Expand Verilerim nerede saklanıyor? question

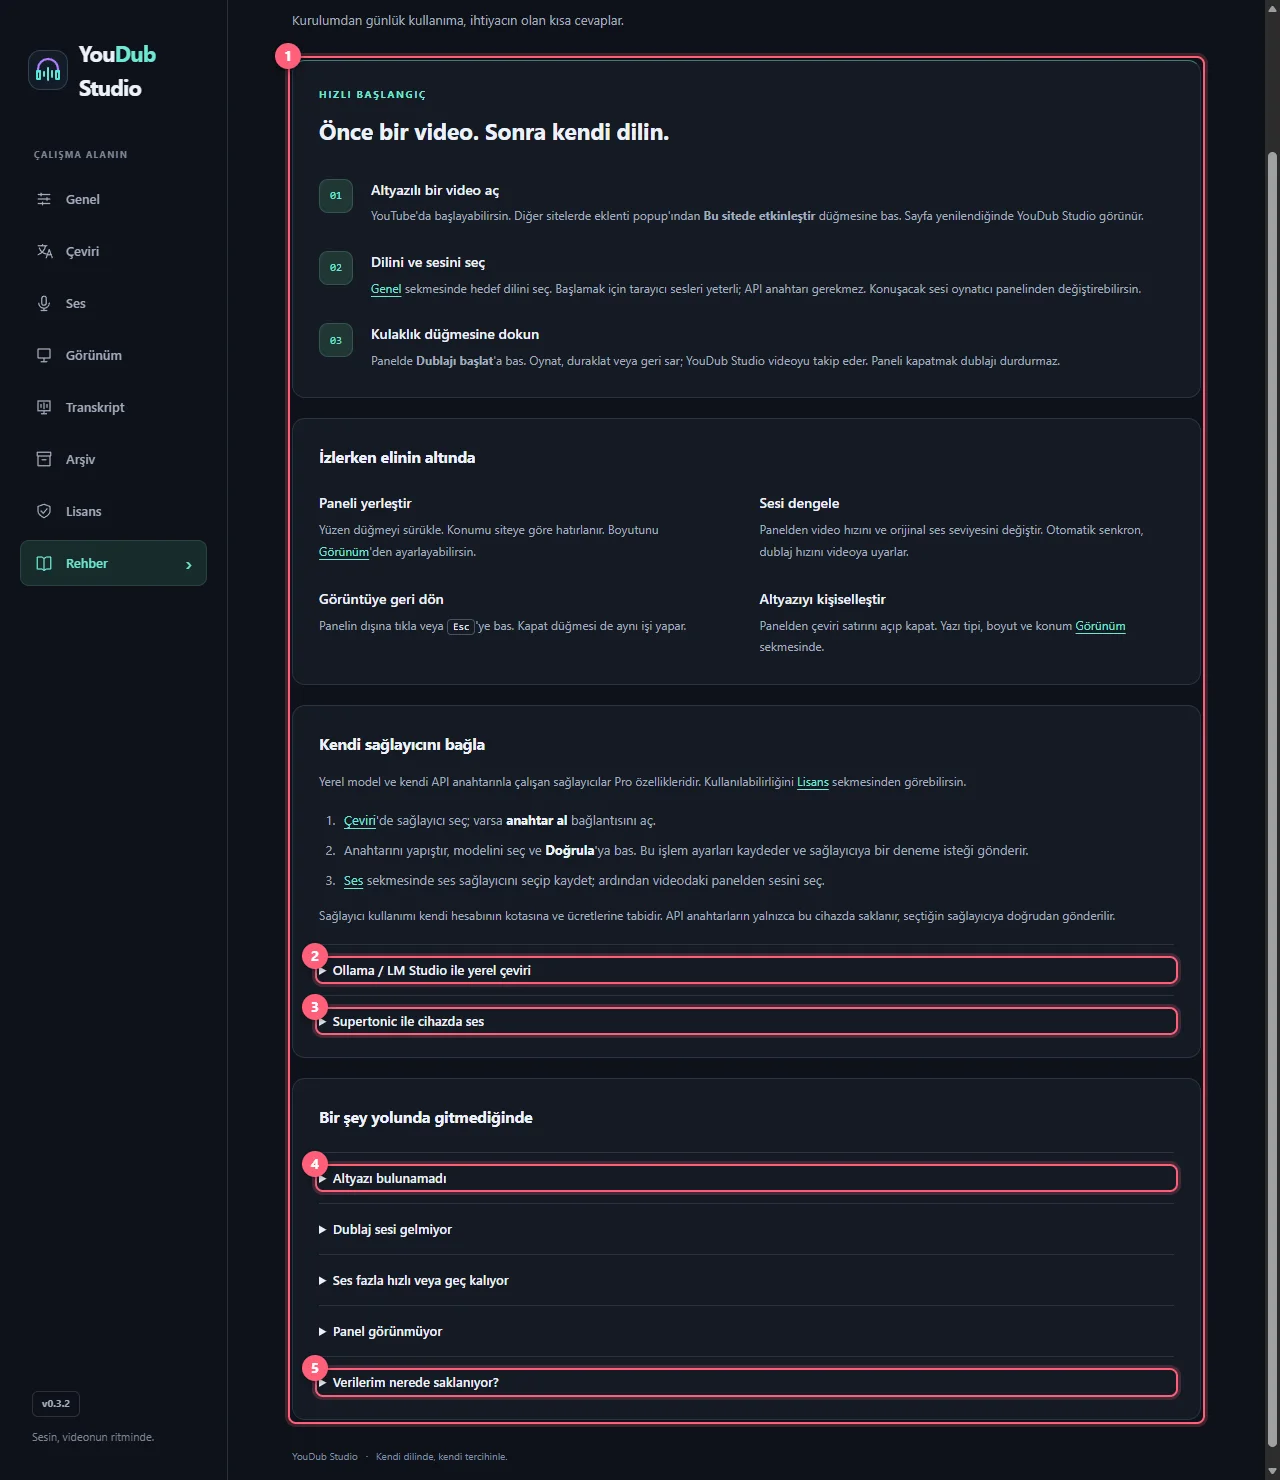click(x=746, y=1382)
